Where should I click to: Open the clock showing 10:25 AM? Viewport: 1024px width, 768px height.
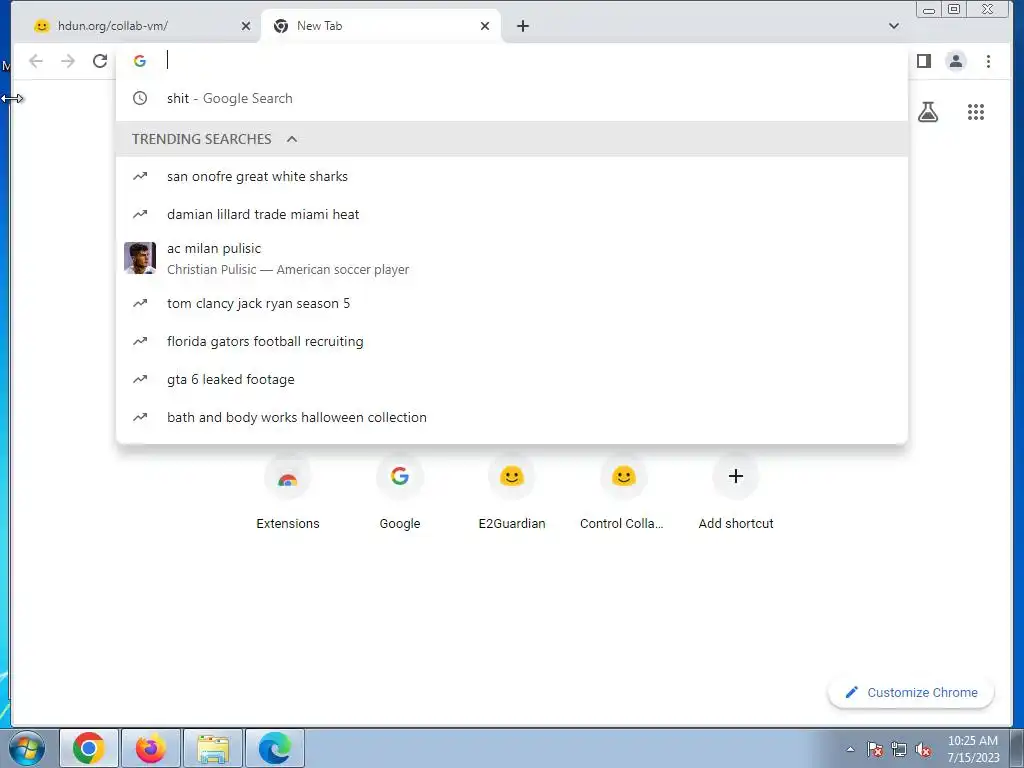pyautogui.click(x=973, y=749)
